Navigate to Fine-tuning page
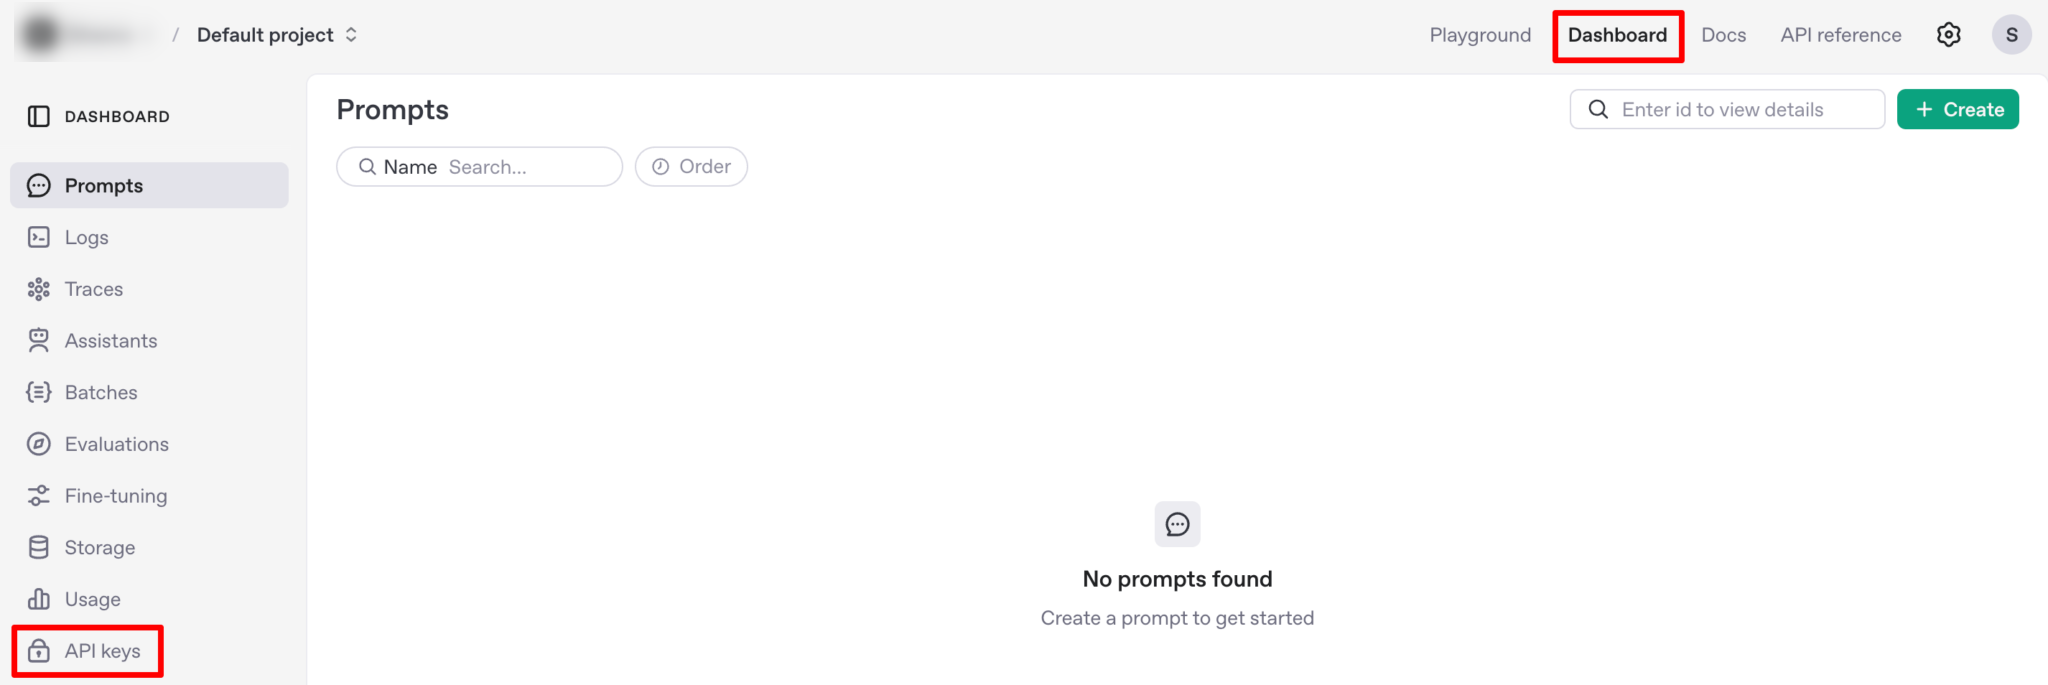This screenshot has height=685, width=2048. pos(115,496)
